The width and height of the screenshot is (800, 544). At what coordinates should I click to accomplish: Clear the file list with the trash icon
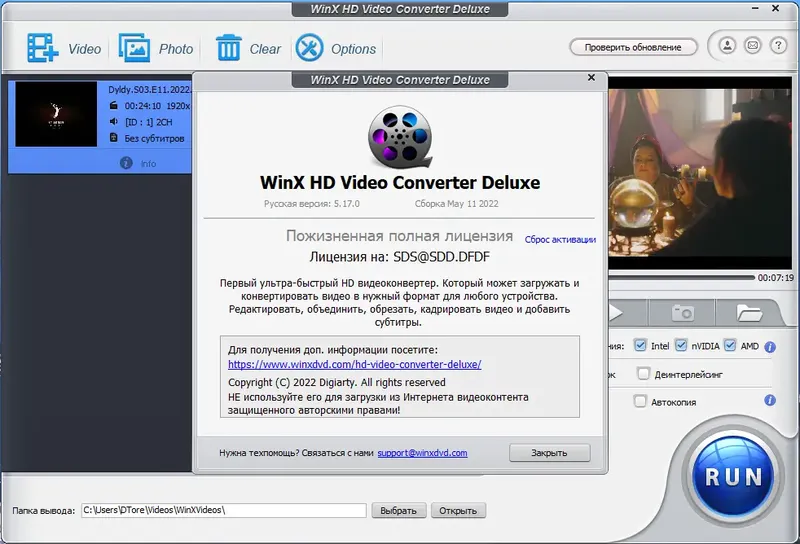[x=229, y=48]
